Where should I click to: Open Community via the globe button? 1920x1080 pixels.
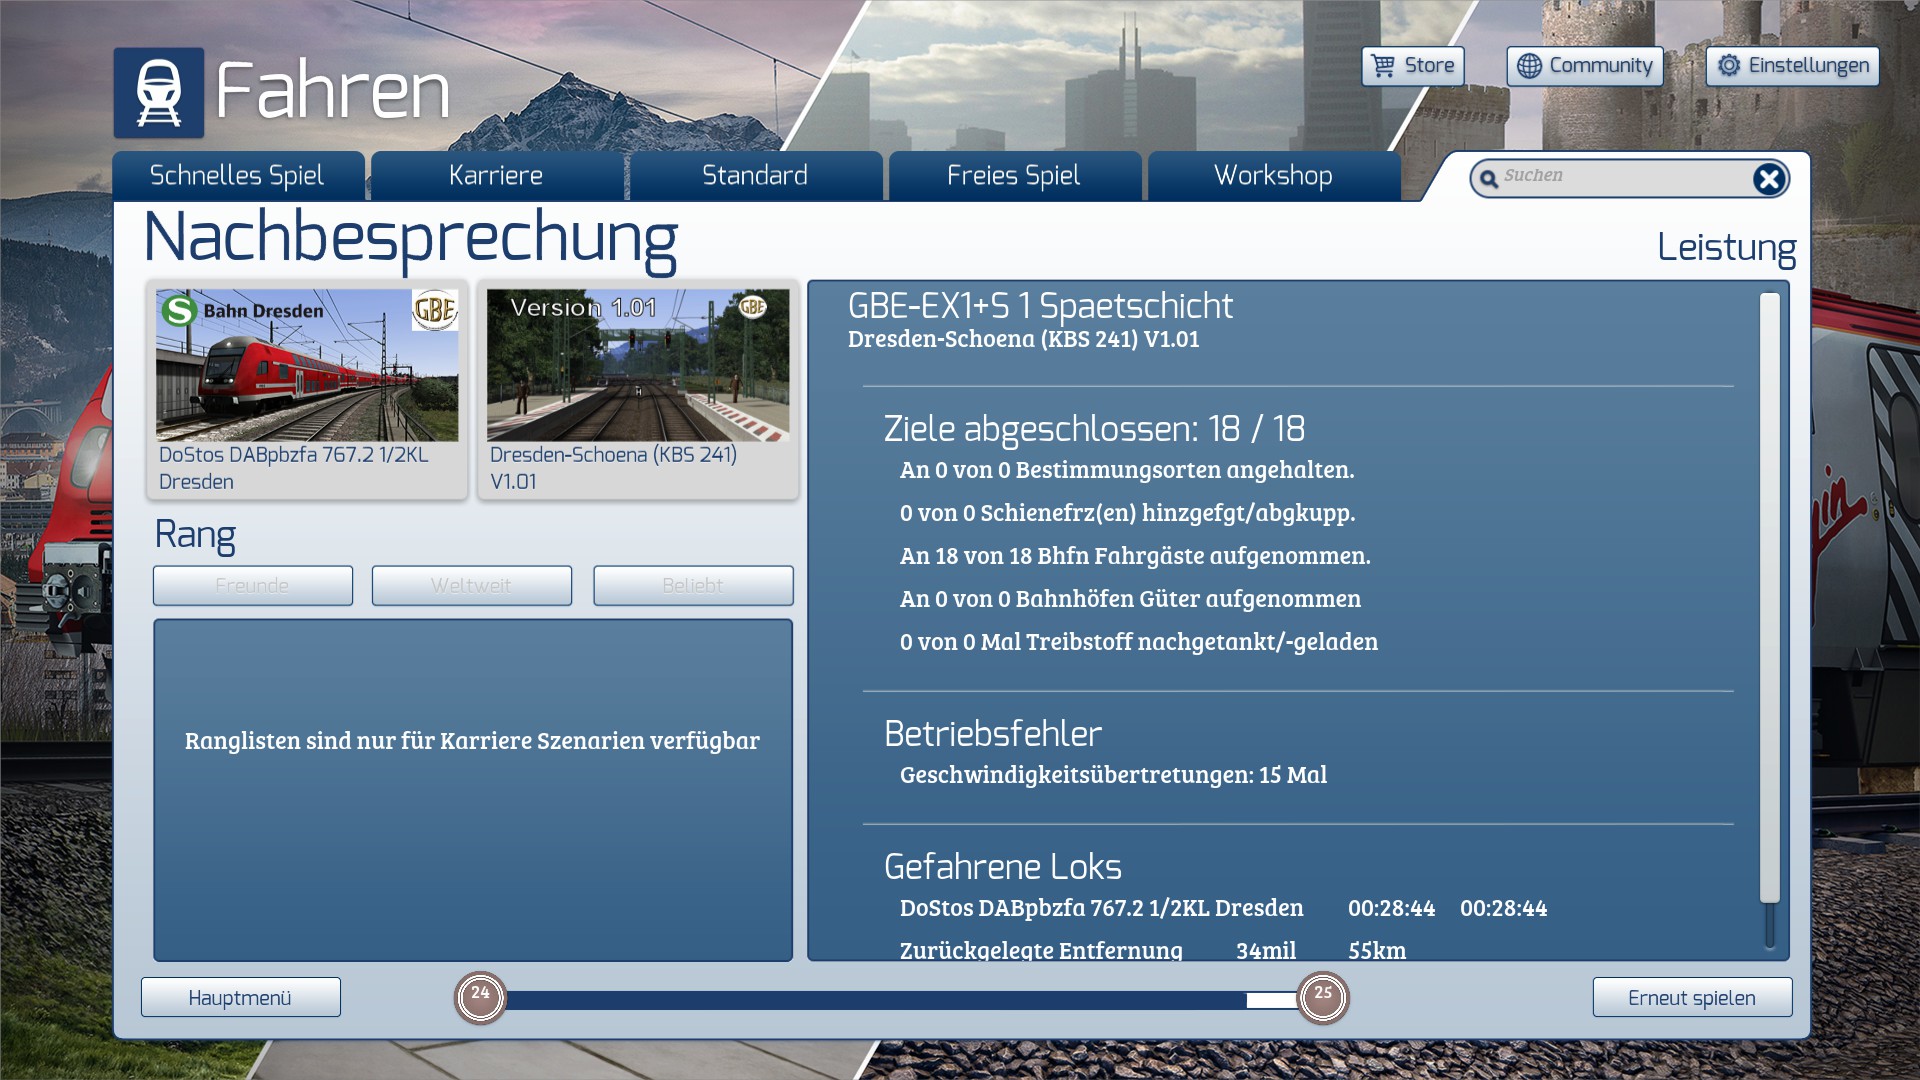(x=1584, y=66)
